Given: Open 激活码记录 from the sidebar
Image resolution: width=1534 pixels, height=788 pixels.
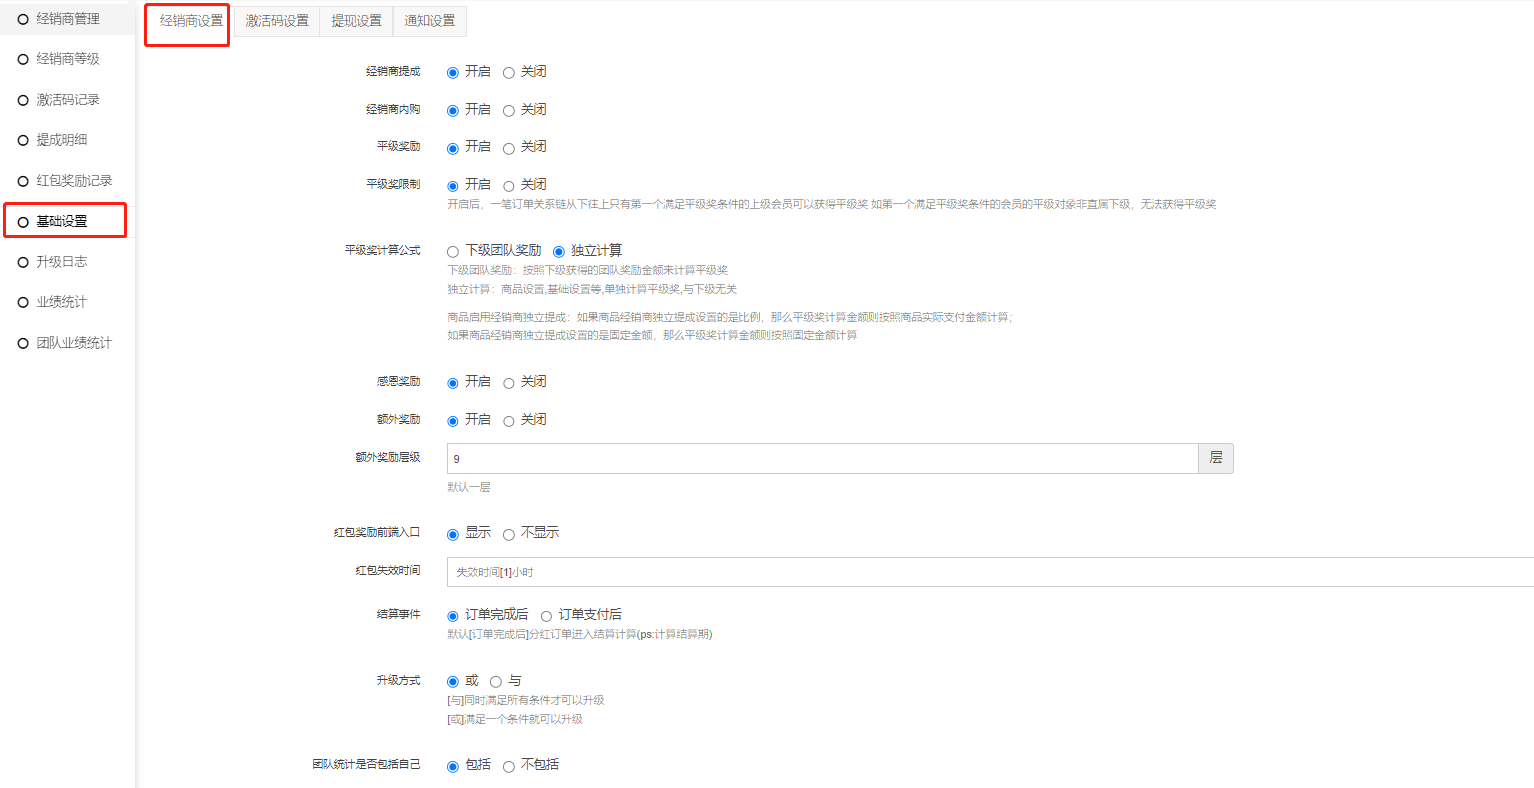Looking at the screenshot, I should pos(67,100).
